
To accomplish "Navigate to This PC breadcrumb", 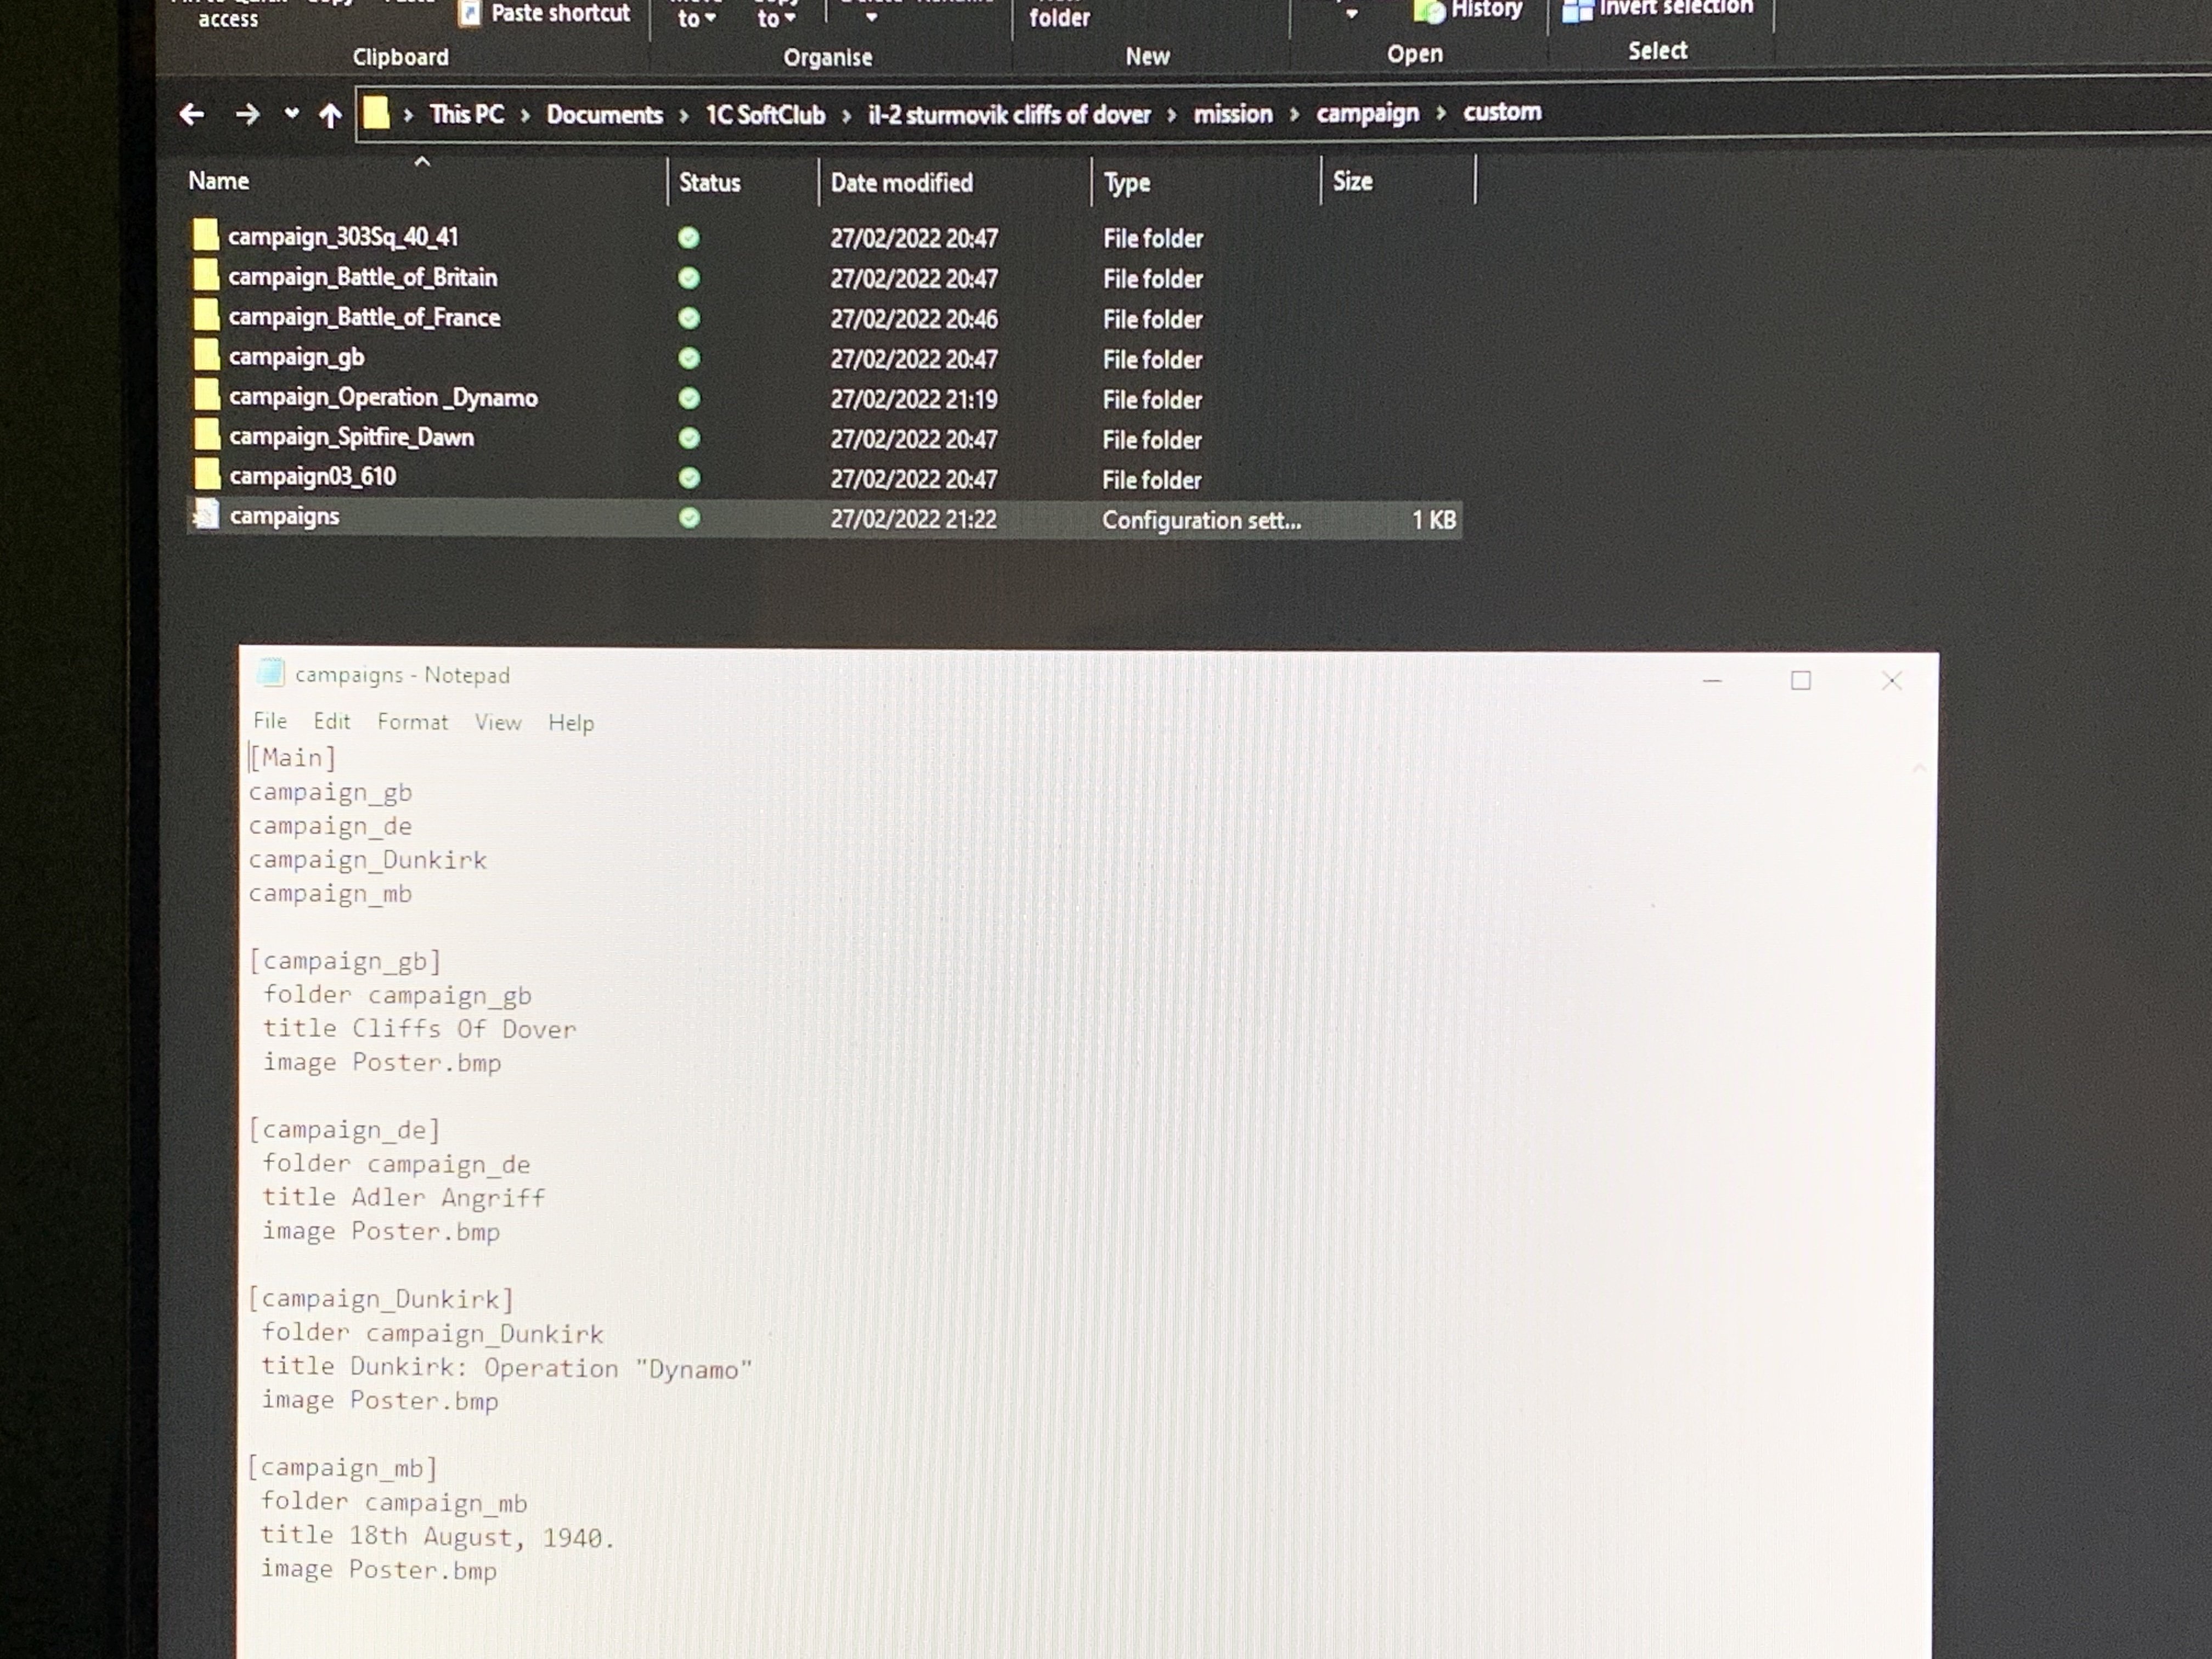I will click(467, 114).
